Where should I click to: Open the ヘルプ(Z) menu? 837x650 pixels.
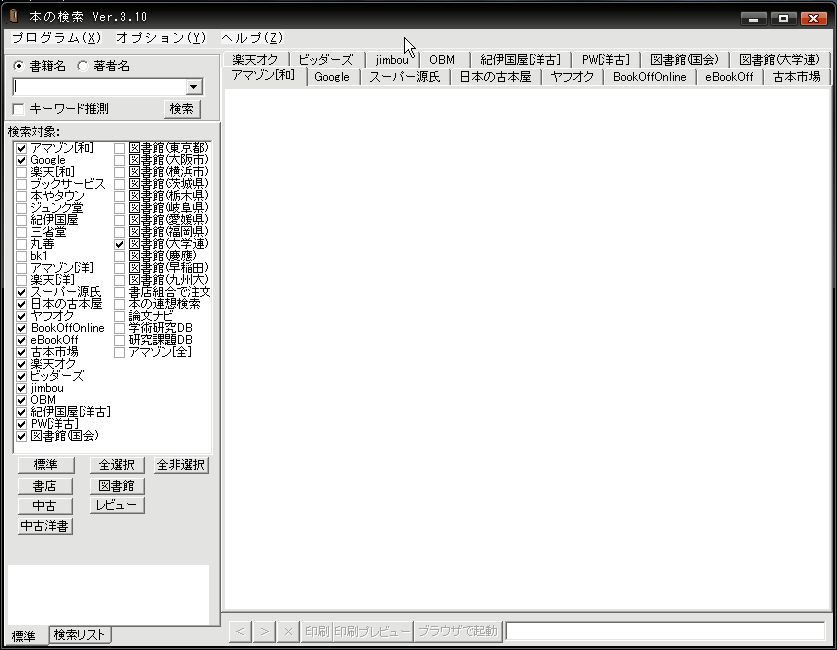pyautogui.click(x=252, y=38)
